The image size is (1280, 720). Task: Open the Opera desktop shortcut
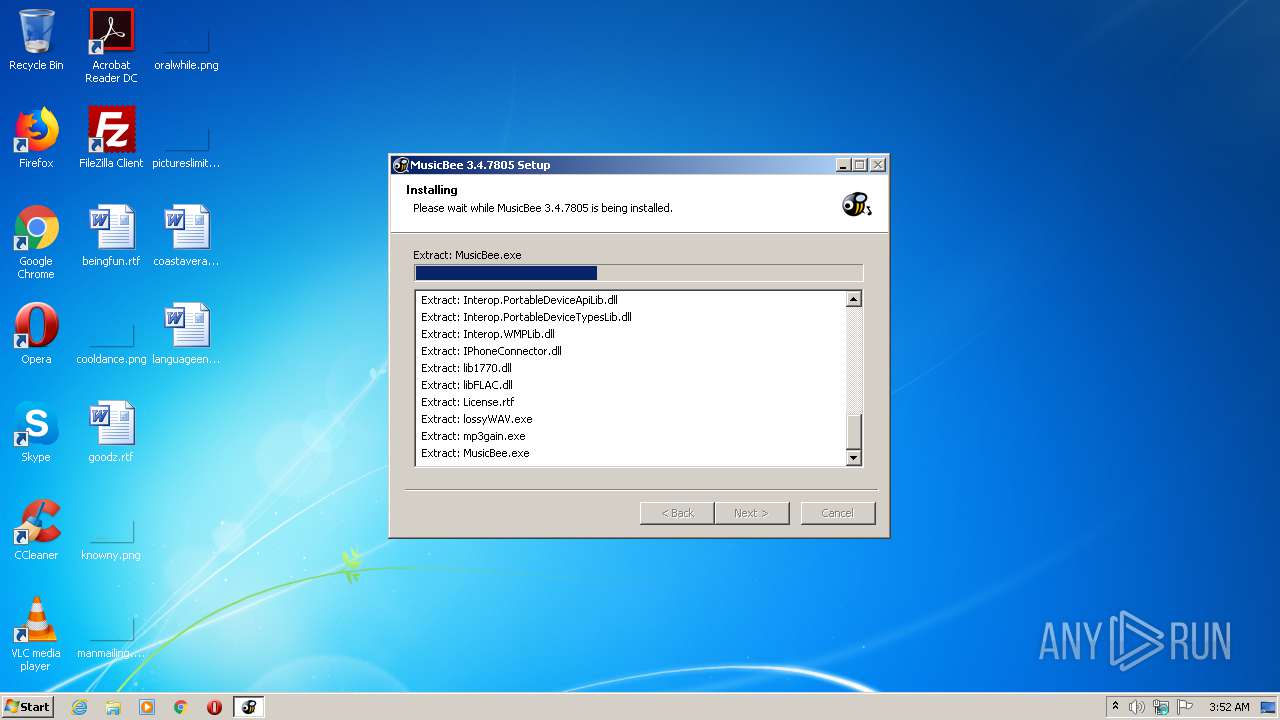36,334
